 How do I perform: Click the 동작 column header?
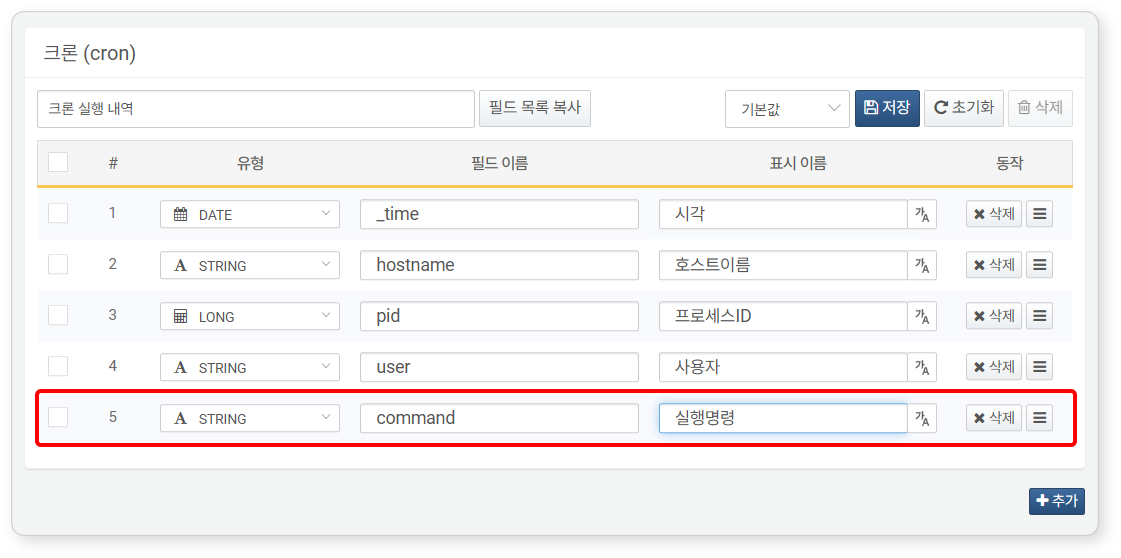pyautogui.click(x=1009, y=163)
